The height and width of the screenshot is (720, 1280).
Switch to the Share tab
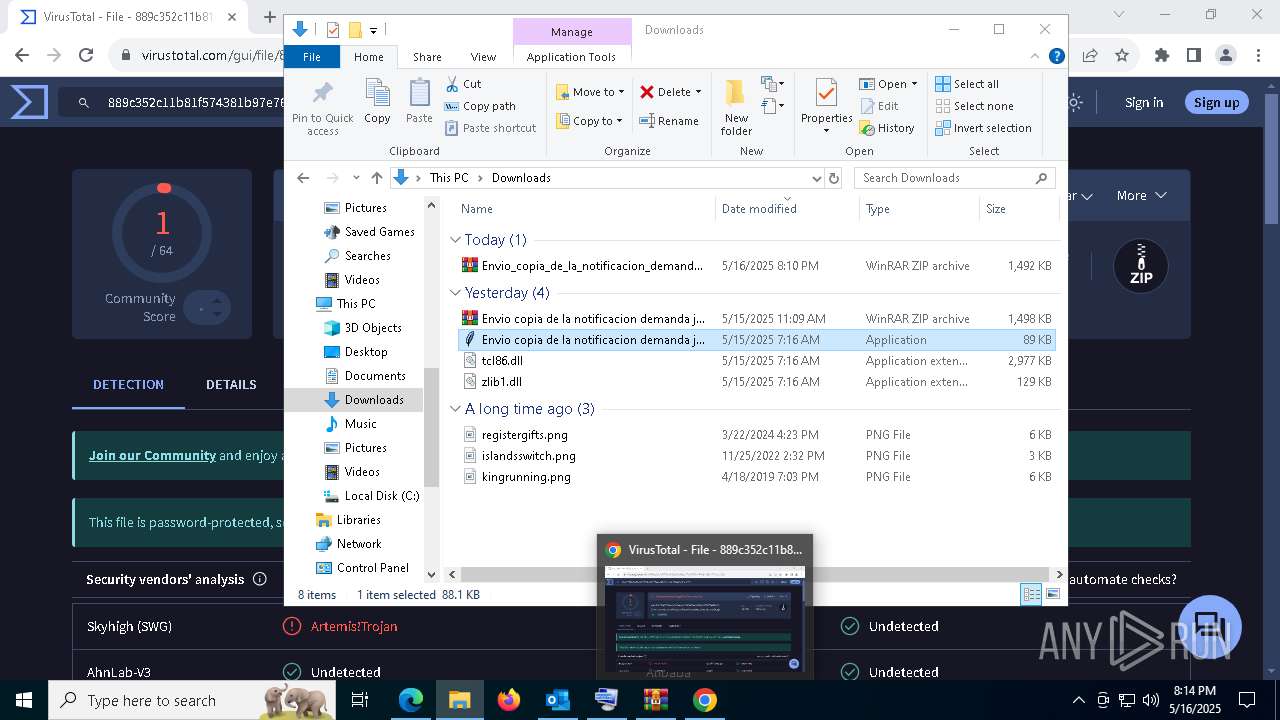coord(427,57)
